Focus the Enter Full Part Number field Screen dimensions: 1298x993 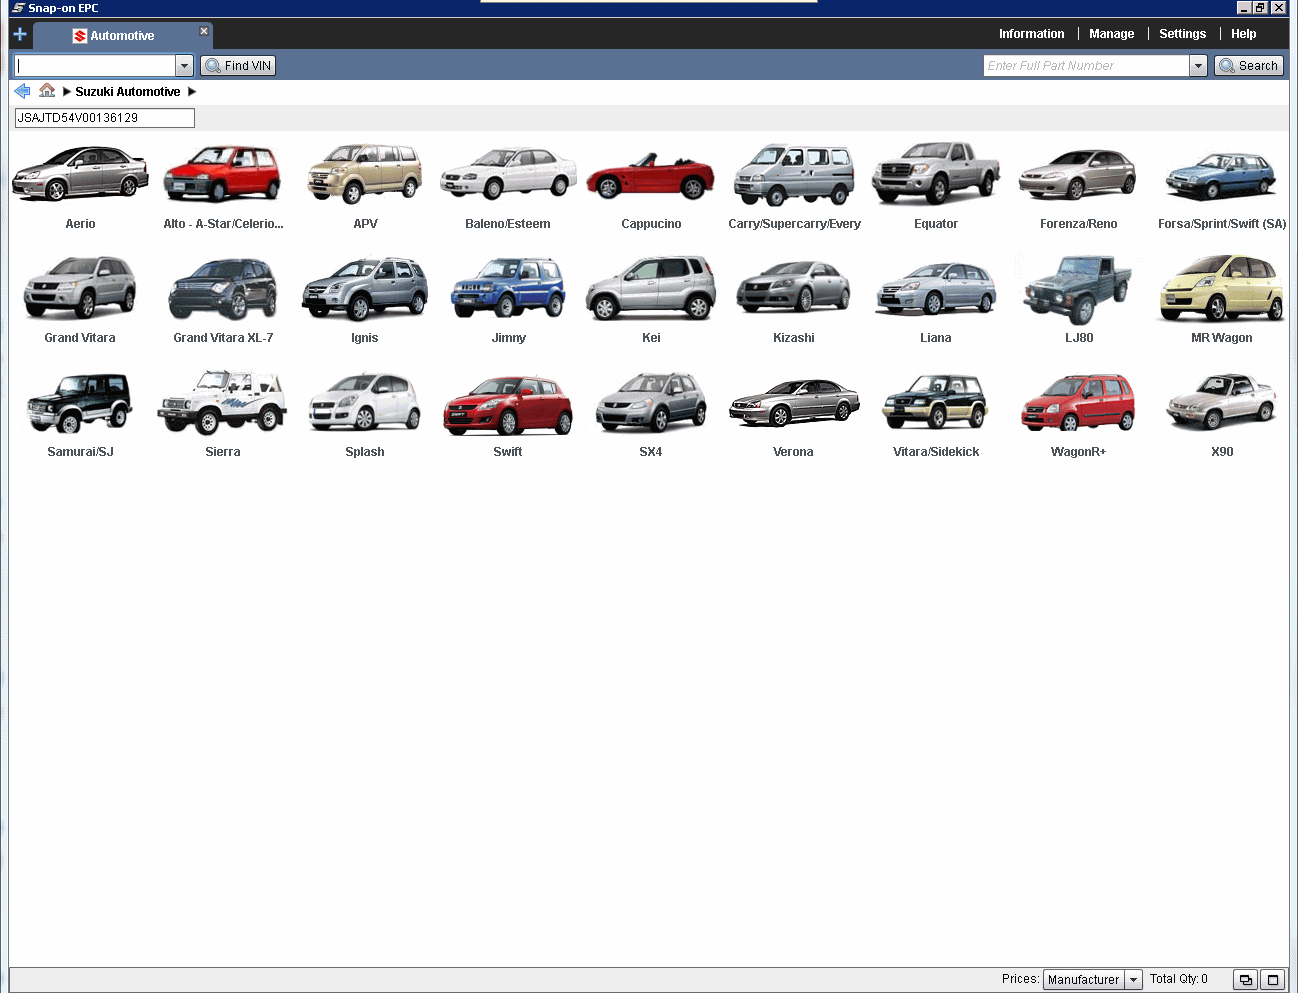point(1086,66)
